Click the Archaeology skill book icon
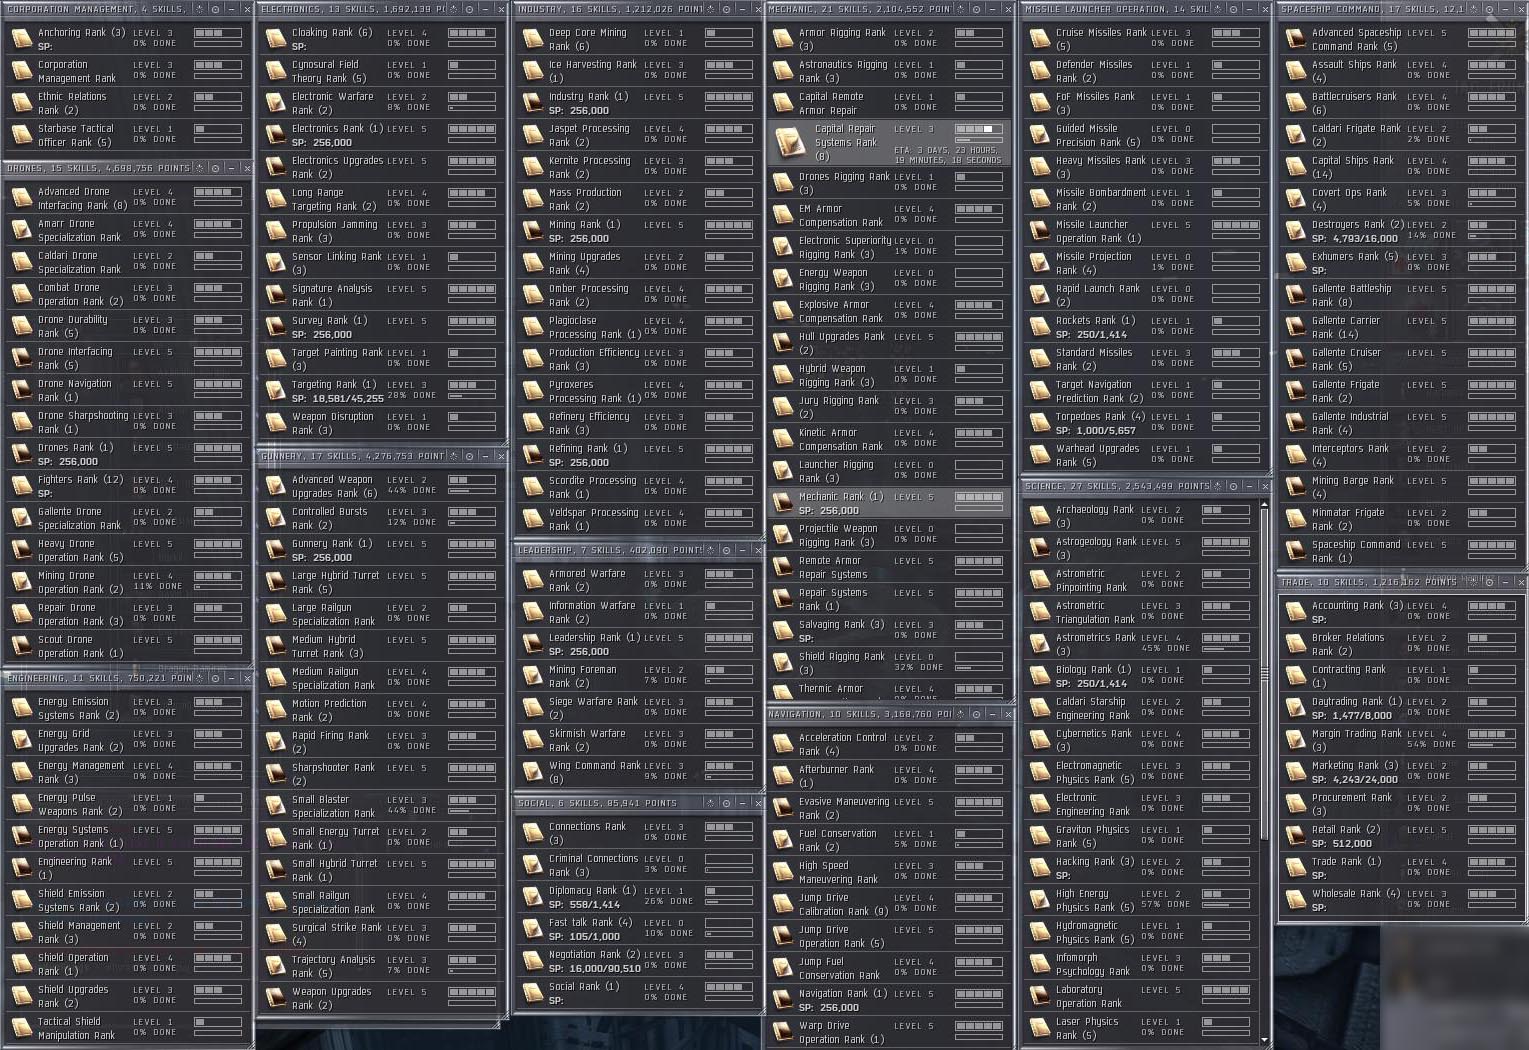 [x=1040, y=516]
